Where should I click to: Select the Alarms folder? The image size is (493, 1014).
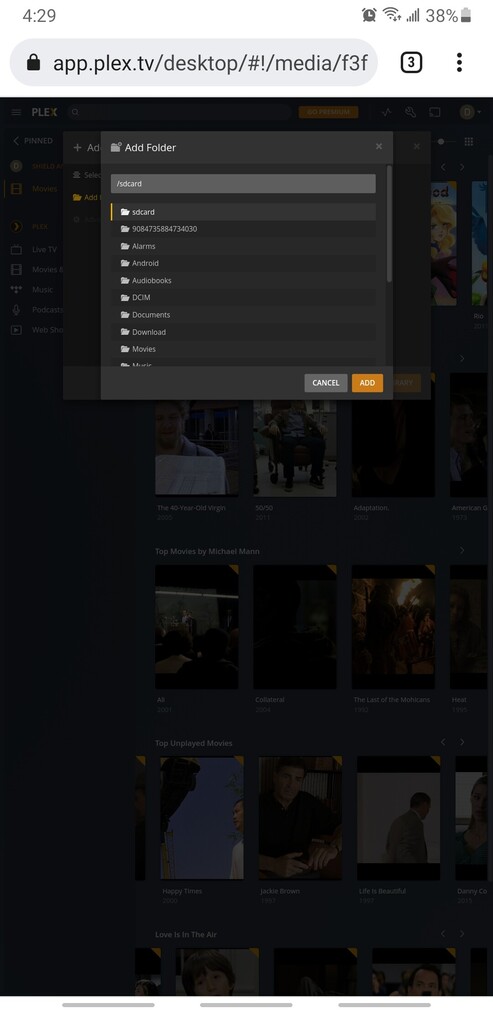click(243, 246)
